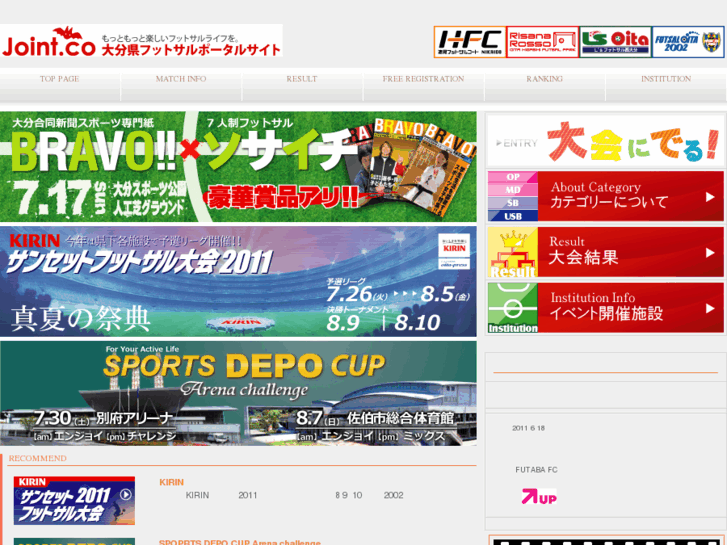
Task: Open the orange KIRIN recommend link
Action: click(172, 482)
